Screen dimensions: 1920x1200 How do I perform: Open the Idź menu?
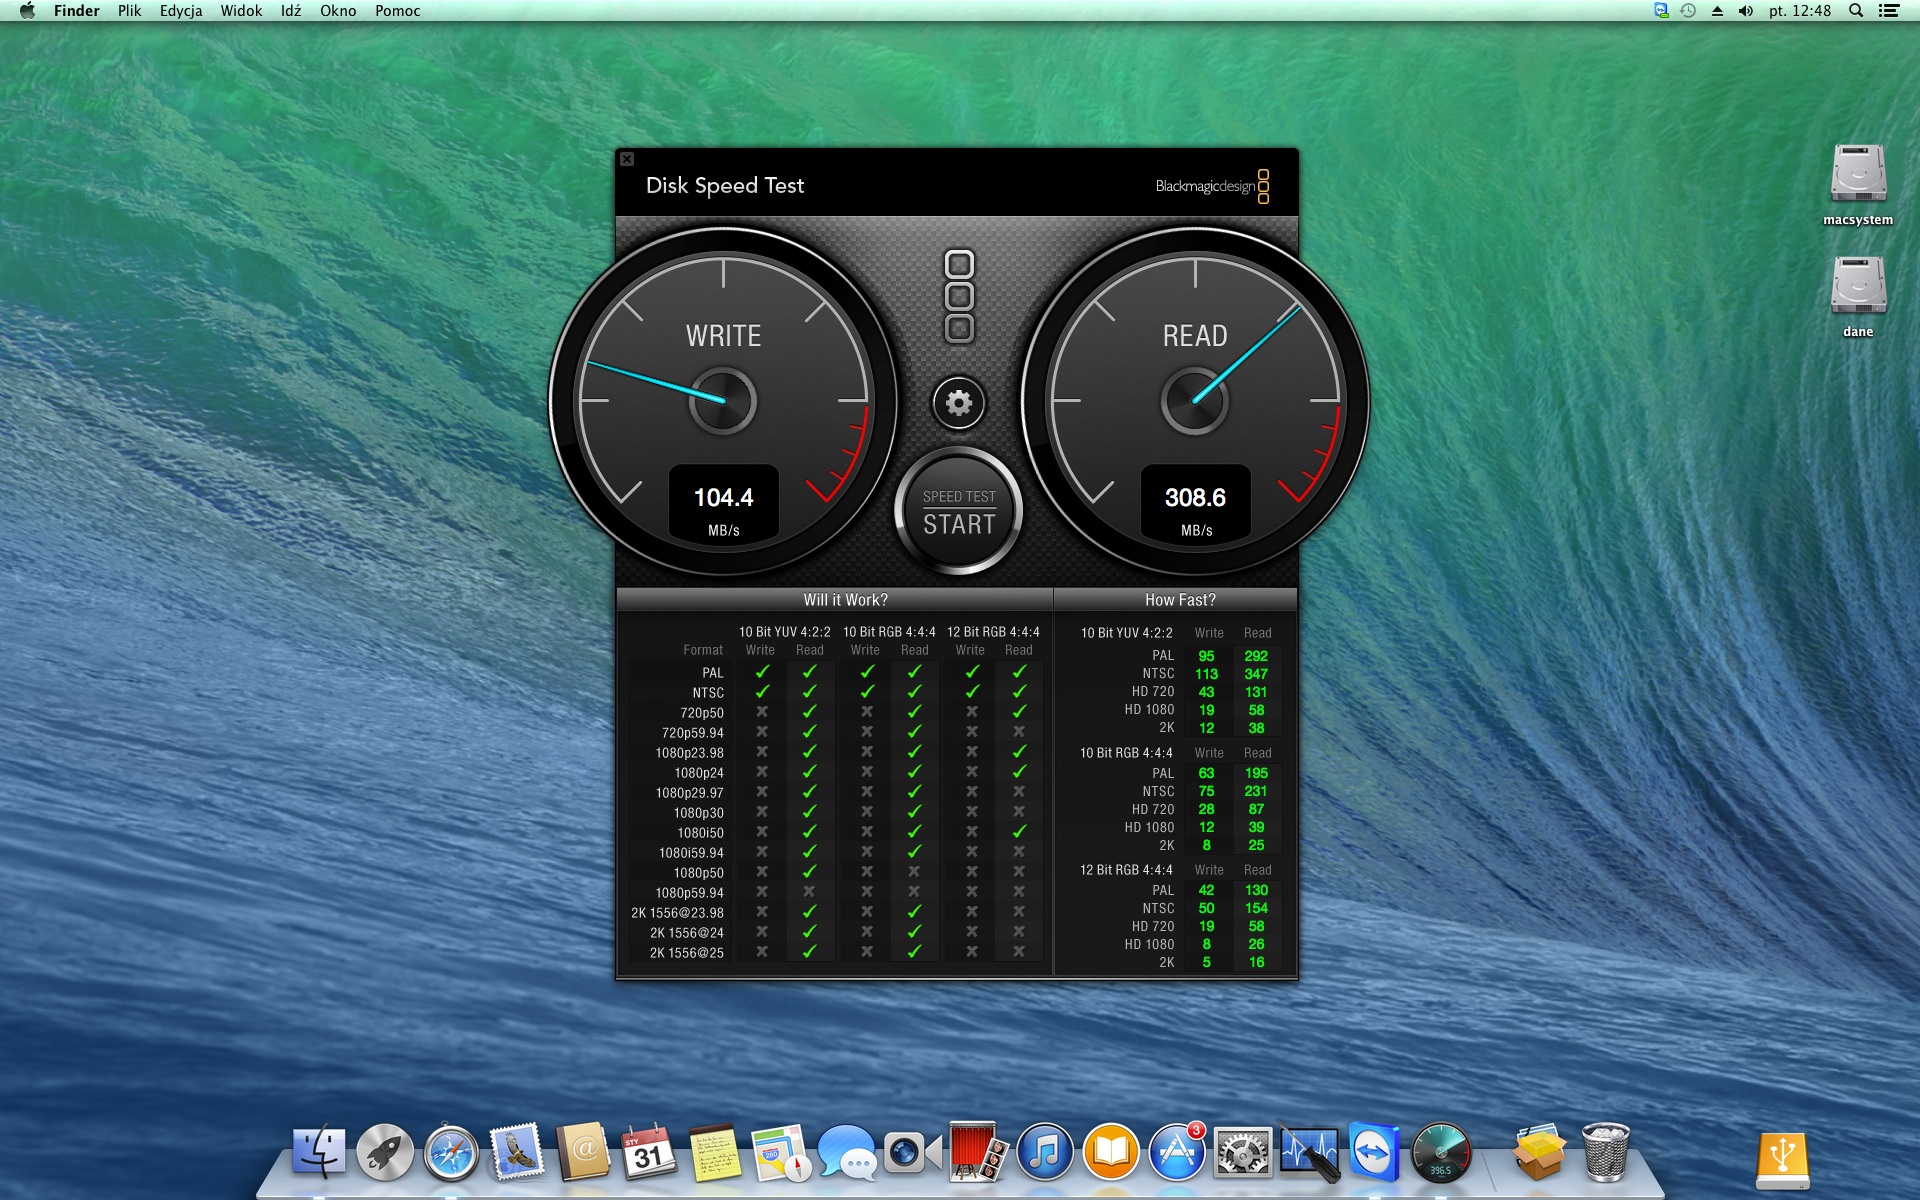click(x=291, y=11)
